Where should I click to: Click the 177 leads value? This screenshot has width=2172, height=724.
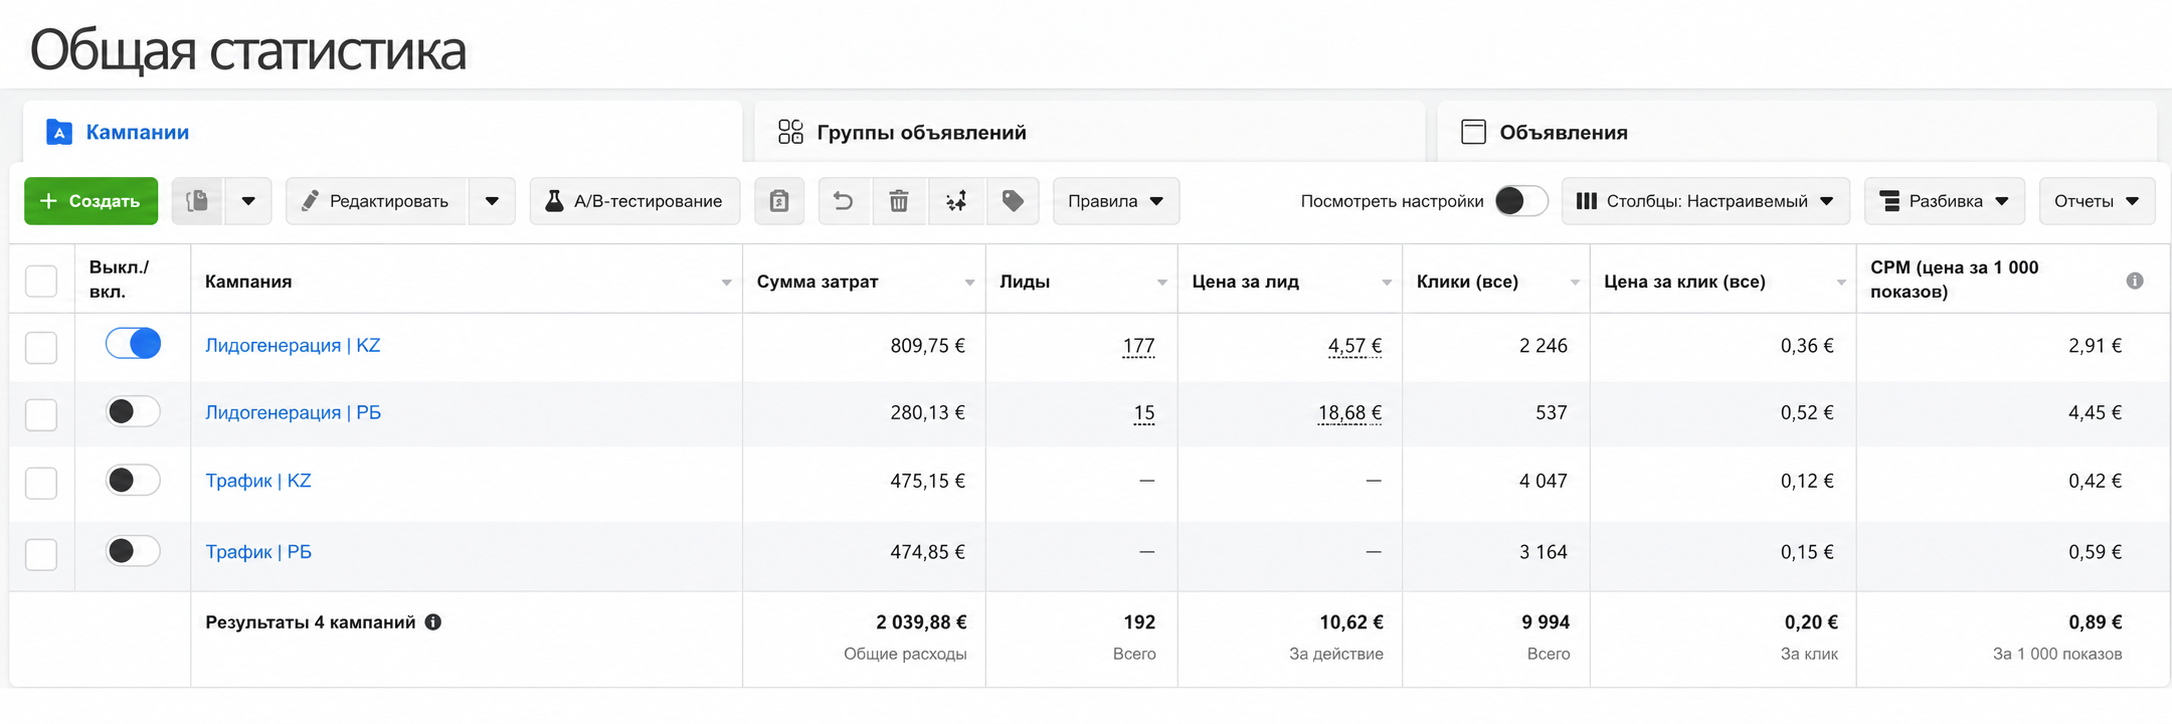[x=1139, y=346]
